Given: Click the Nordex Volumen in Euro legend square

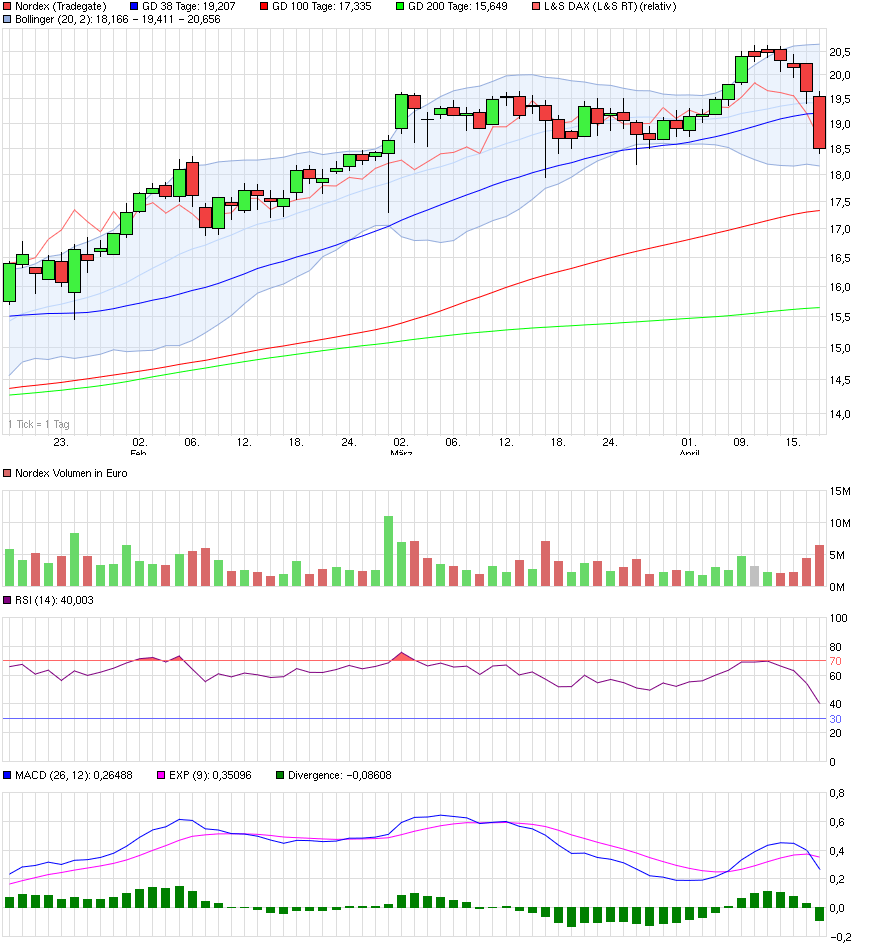Looking at the screenshot, I should pos(9,473).
